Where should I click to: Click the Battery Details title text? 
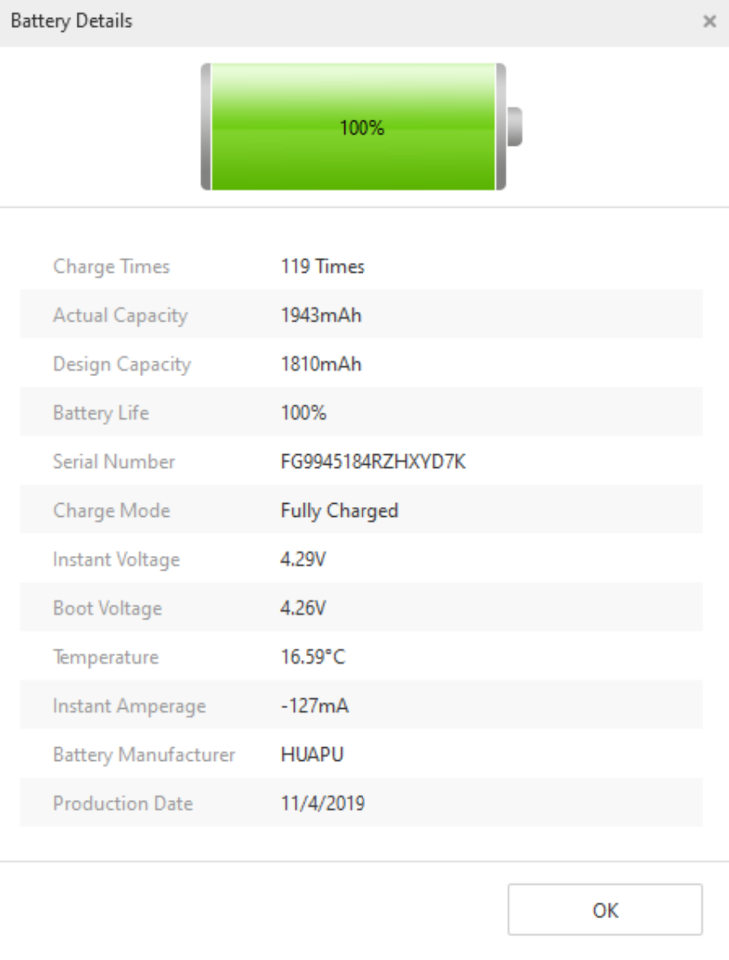pyautogui.click(x=71, y=21)
